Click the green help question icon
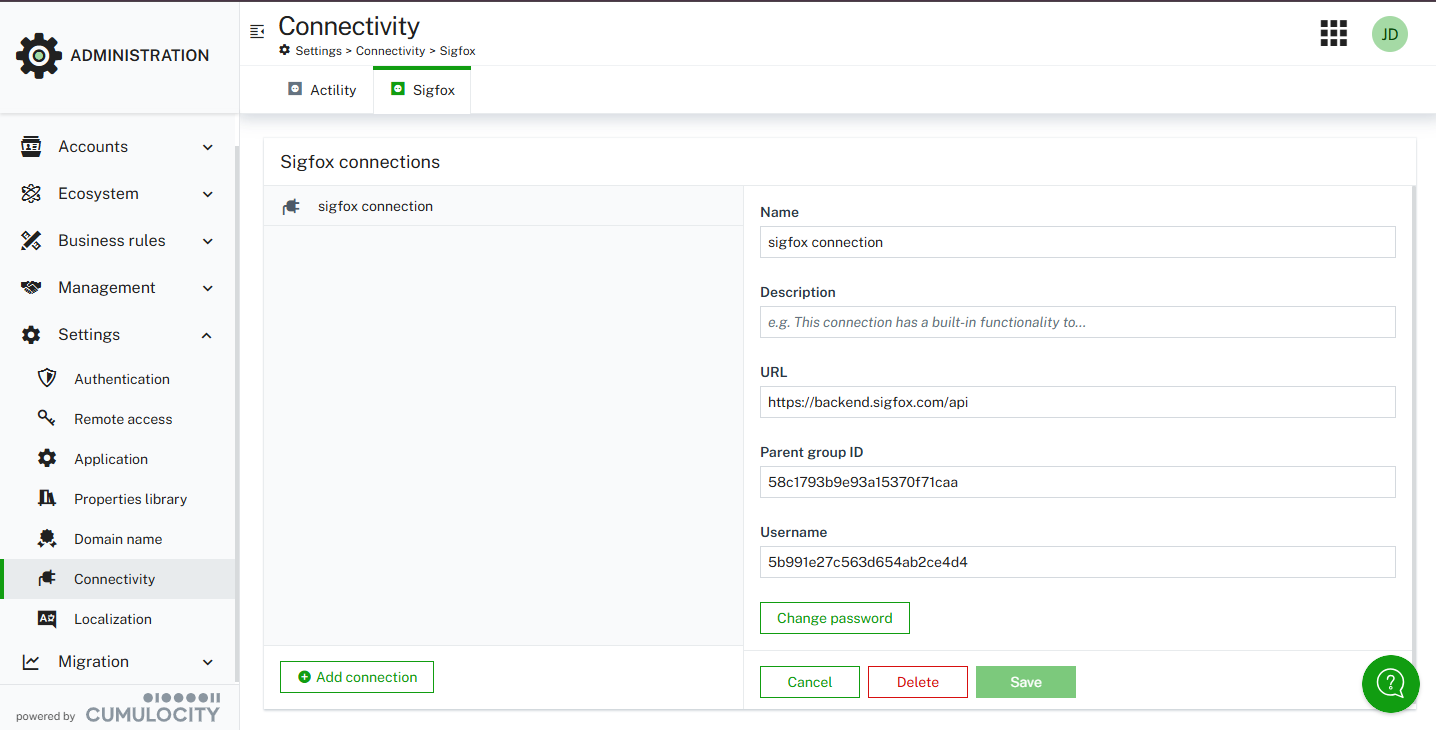Screen dimensions: 1436x730 [x=1390, y=684]
